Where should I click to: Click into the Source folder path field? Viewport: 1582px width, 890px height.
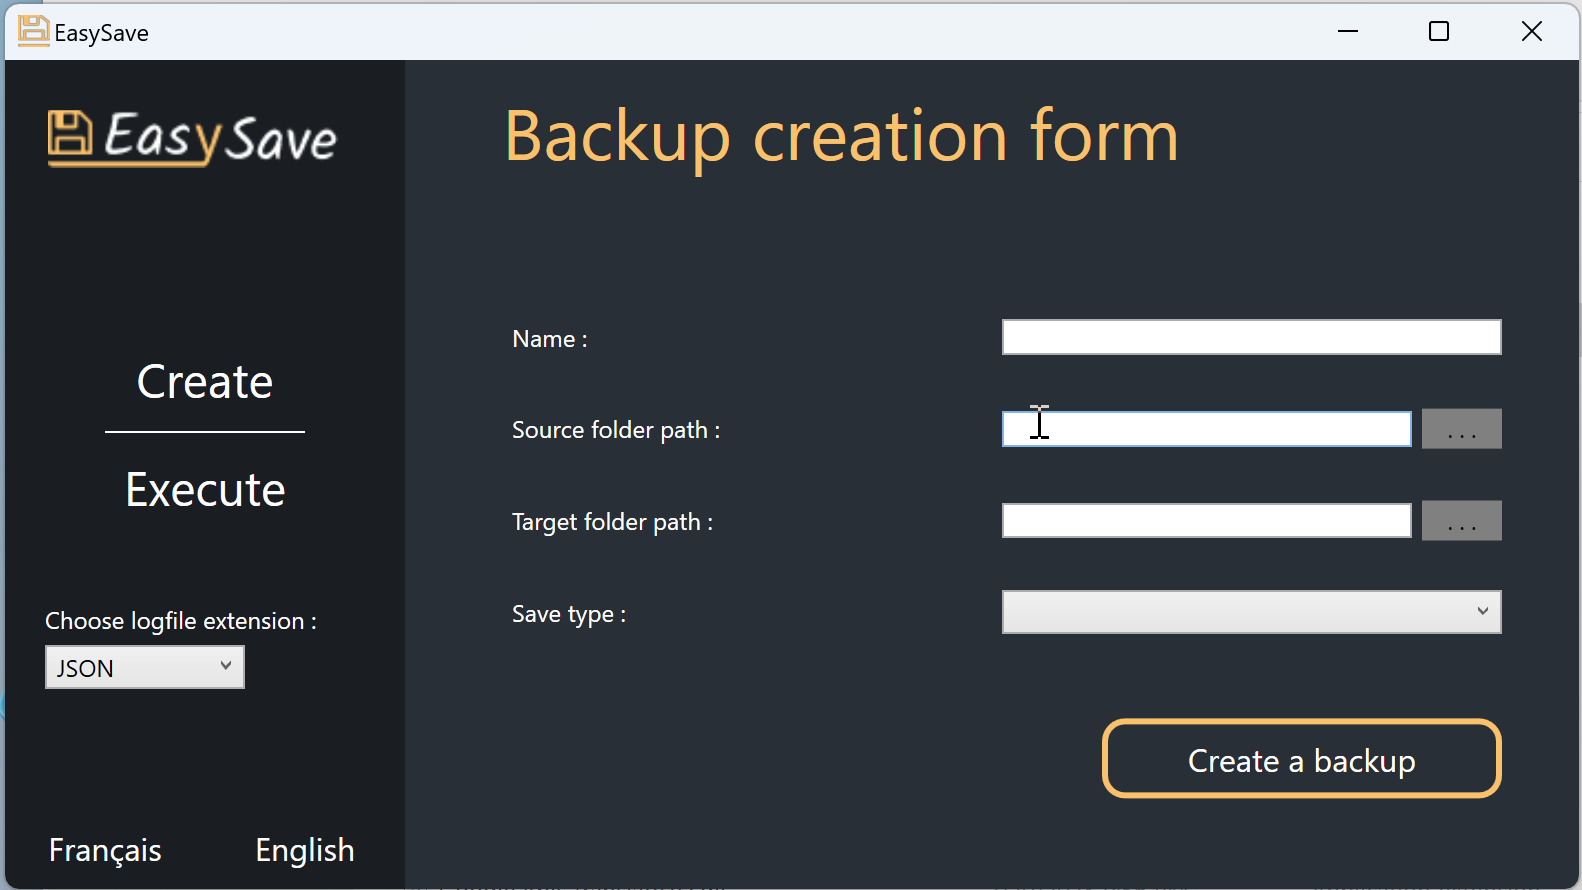pos(1206,429)
